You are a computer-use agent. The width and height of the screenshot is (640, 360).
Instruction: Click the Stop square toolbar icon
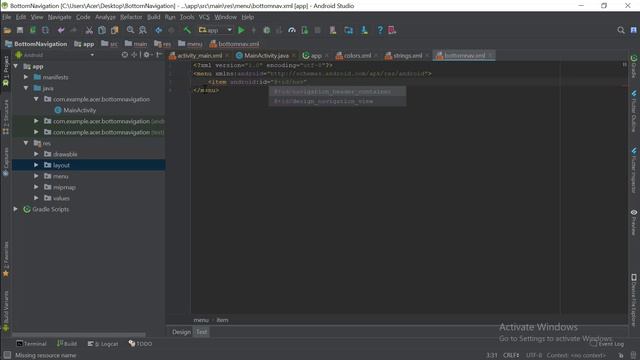pos(317,30)
